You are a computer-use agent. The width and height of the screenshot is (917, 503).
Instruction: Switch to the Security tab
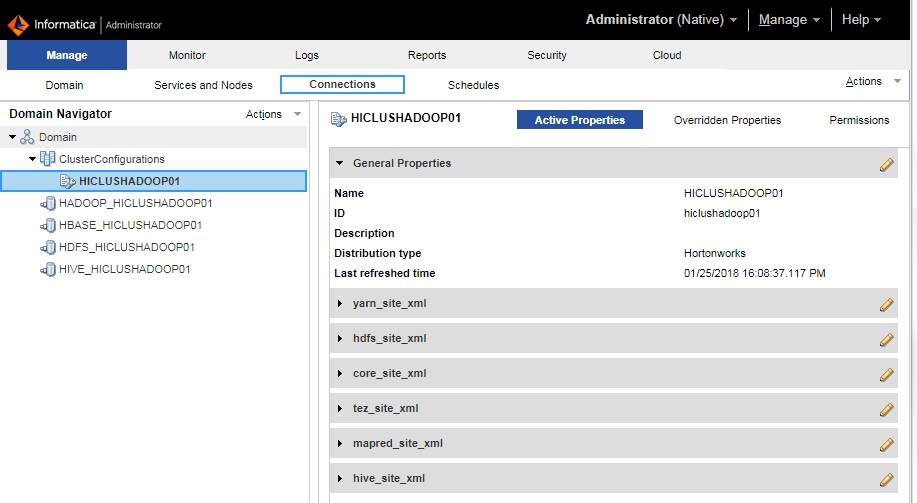pyautogui.click(x=547, y=56)
